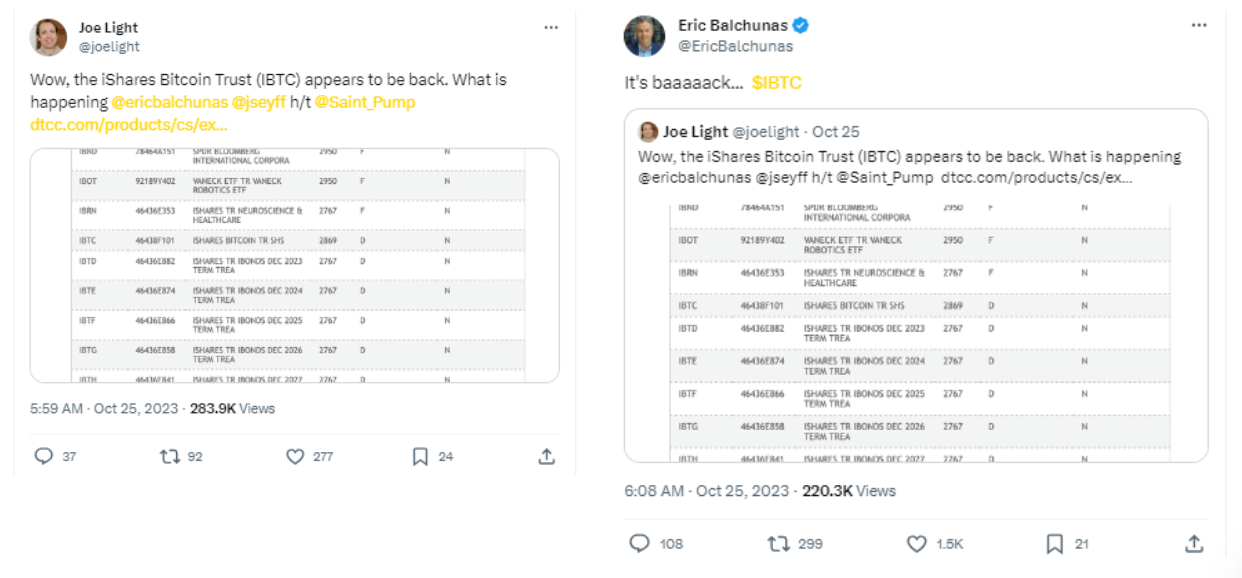Like Joe Light's tweet

(x=295, y=456)
